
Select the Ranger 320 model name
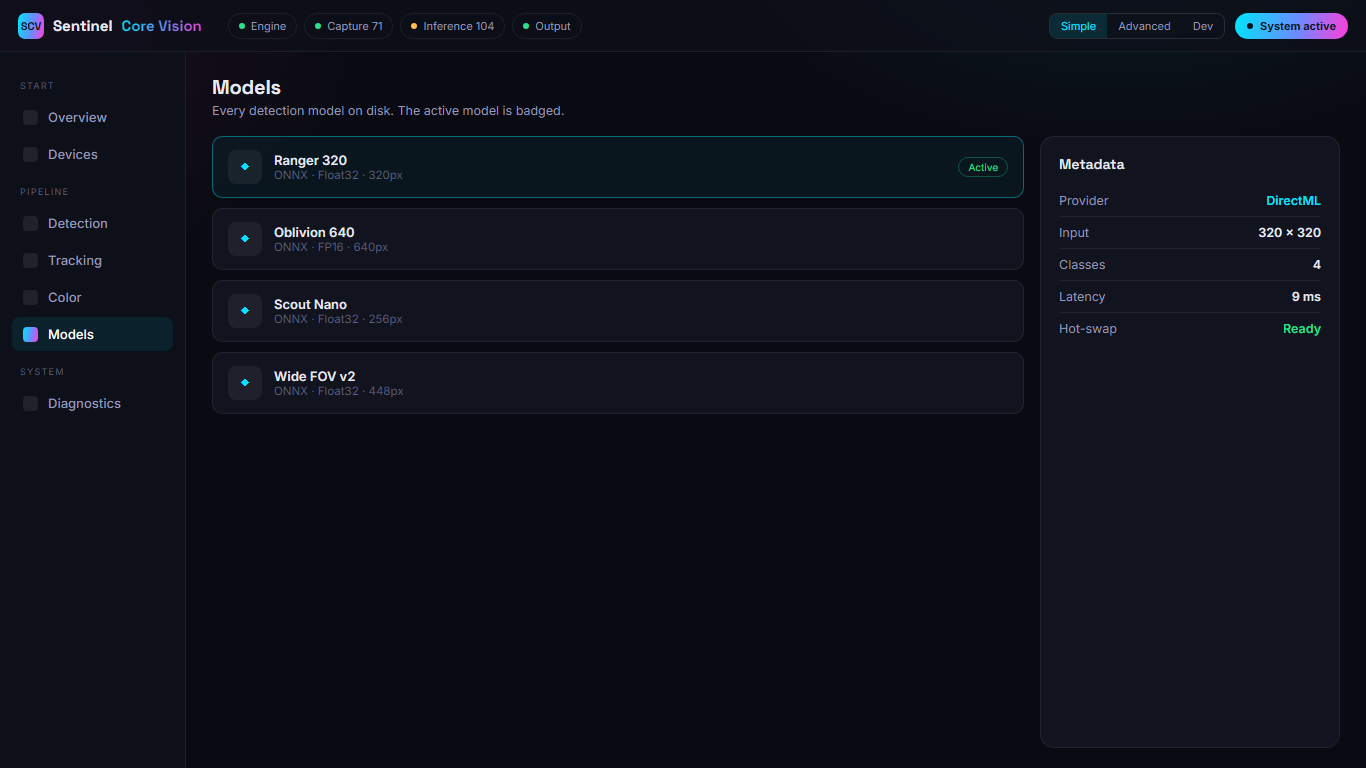point(310,160)
